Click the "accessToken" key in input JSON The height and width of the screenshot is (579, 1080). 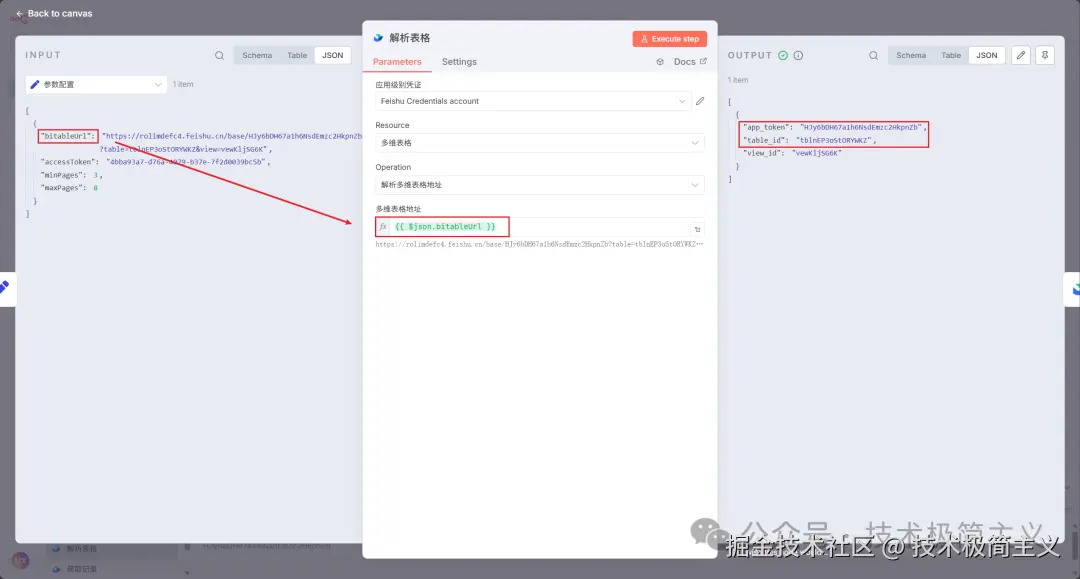tap(70, 162)
